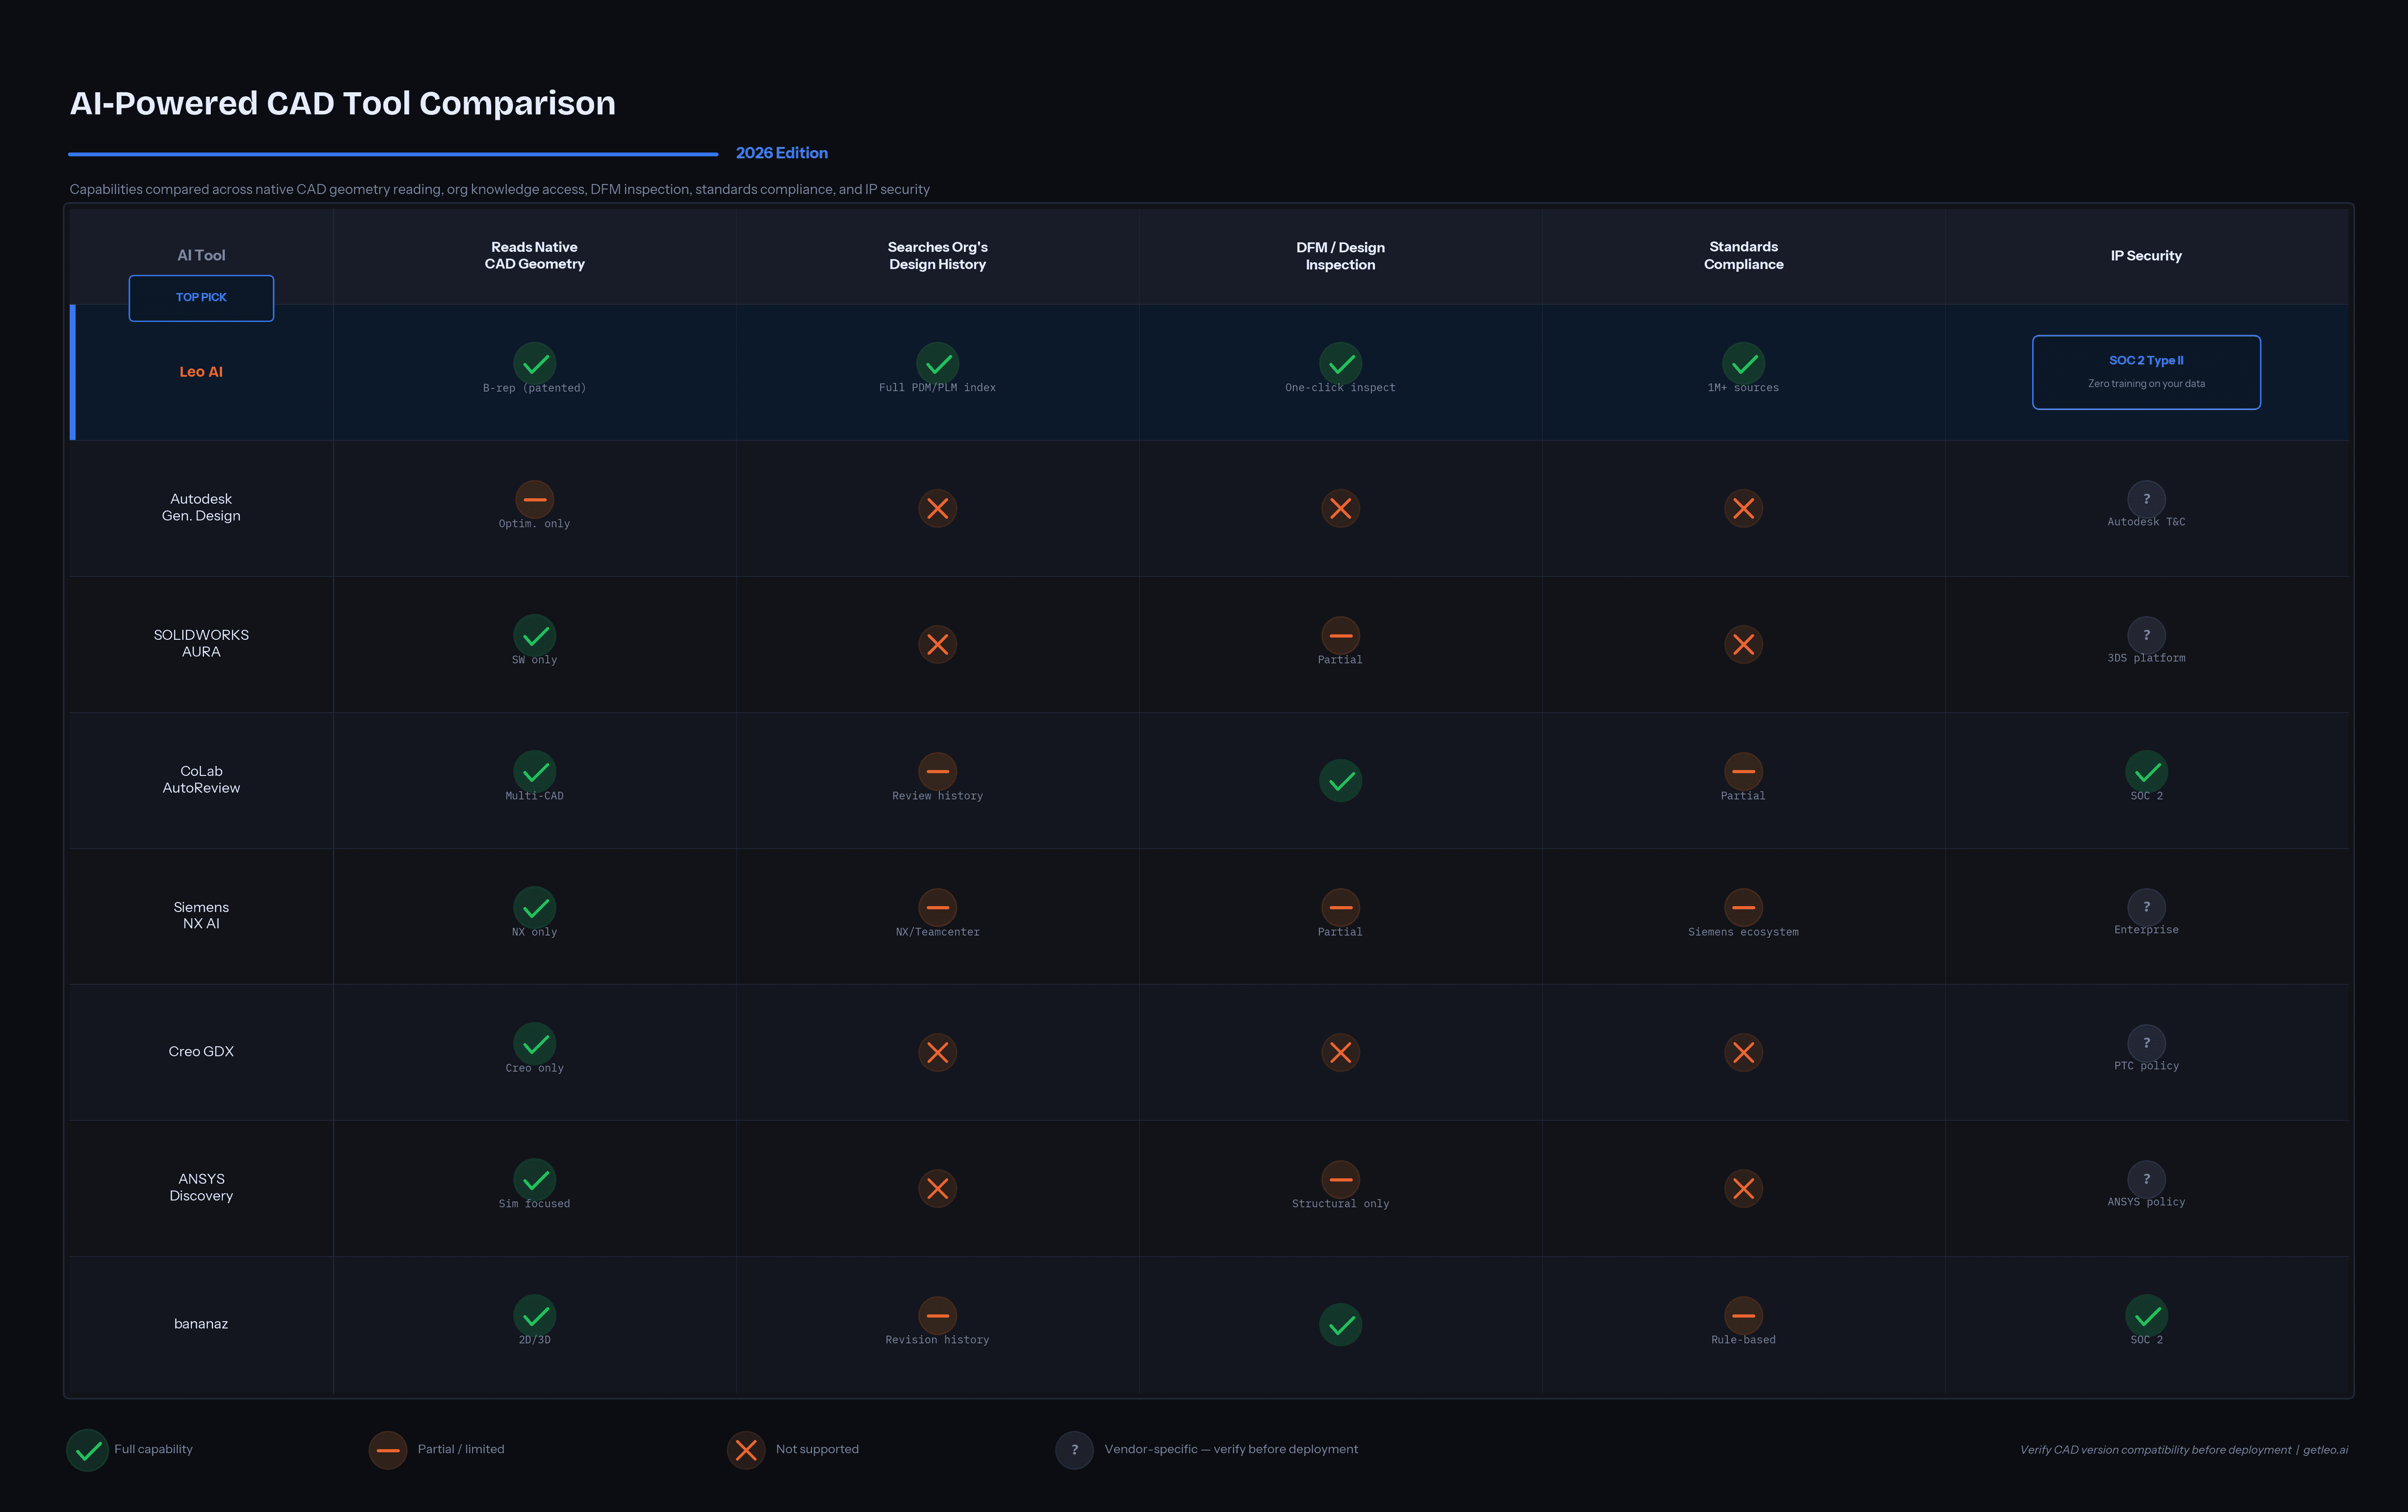This screenshot has height=1512, width=2408.
Task: Click bananaz's DFM Inspection check icon
Action: 1340,1324
